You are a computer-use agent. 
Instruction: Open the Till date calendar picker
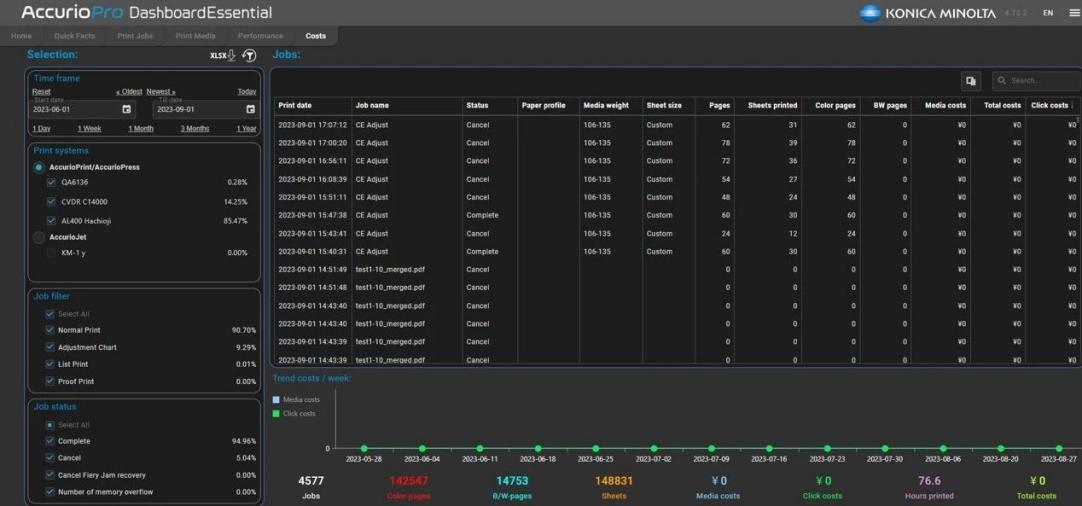[x=250, y=109]
